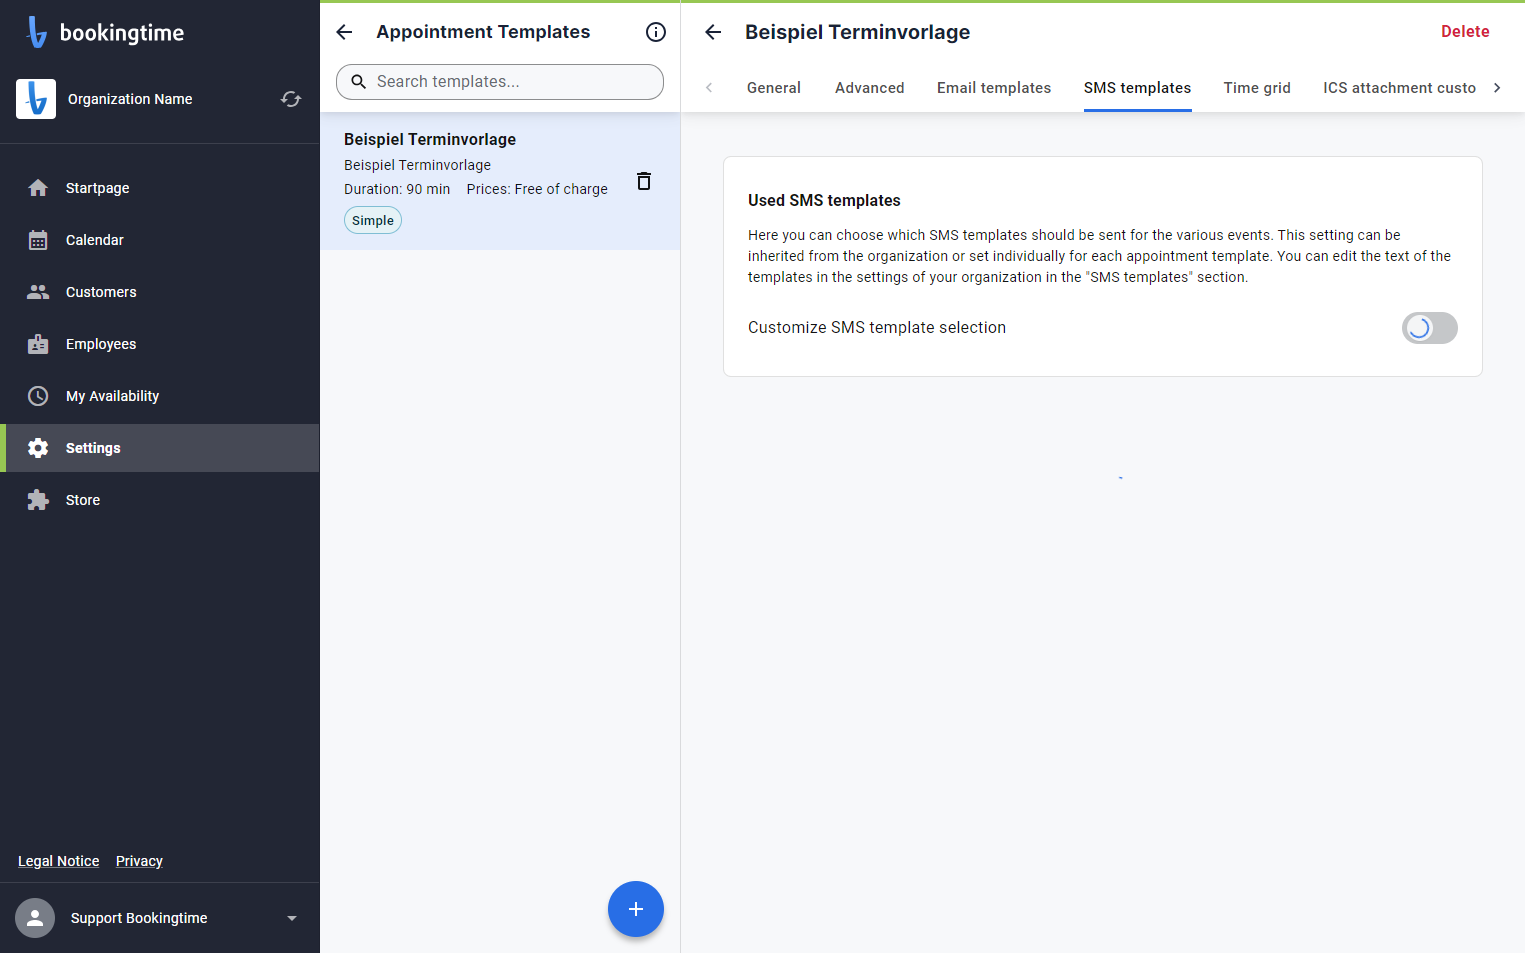Go back from Beispiel Terminvorlage details
This screenshot has width=1525, height=953.
[x=713, y=32]
